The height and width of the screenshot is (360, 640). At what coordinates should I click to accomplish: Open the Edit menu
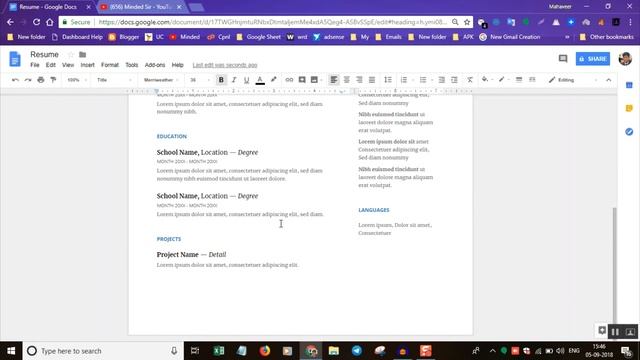point(51,65)
